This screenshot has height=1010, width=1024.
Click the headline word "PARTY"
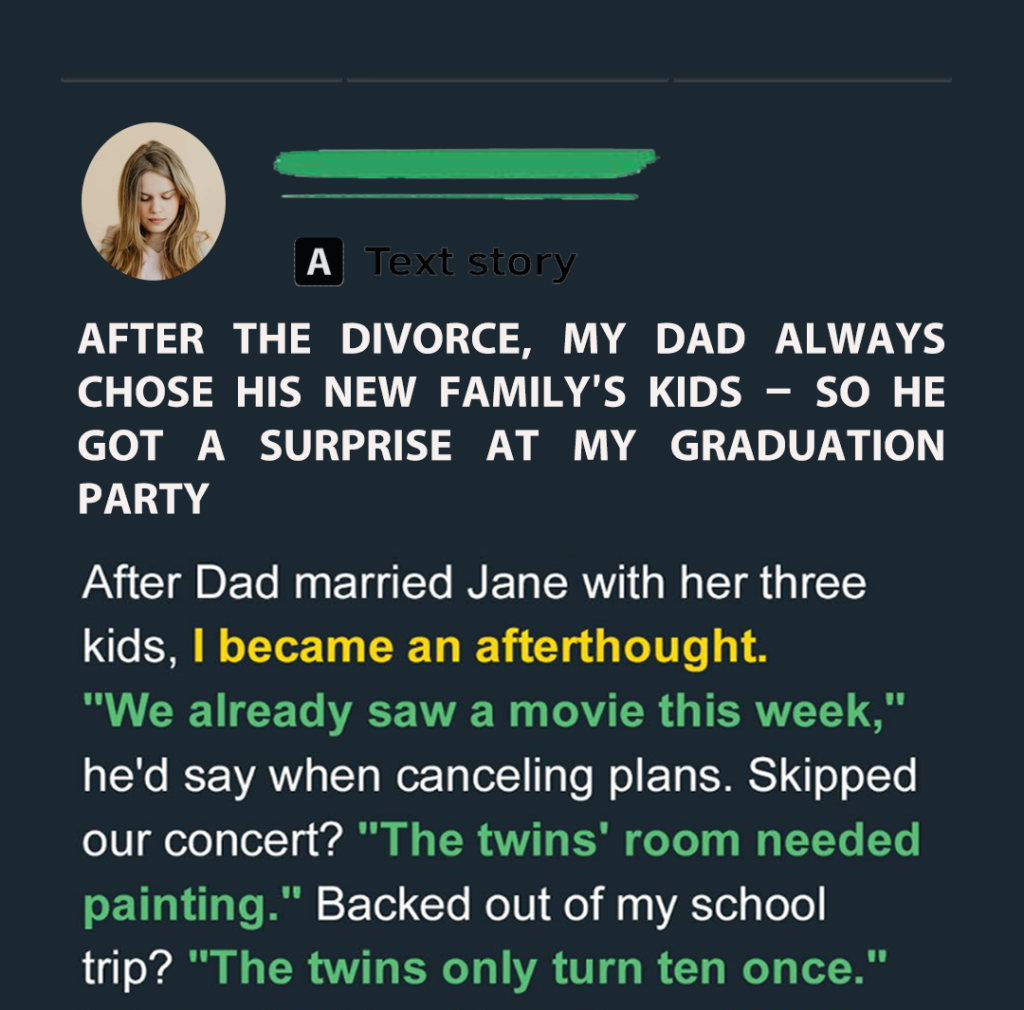[143, 499]
